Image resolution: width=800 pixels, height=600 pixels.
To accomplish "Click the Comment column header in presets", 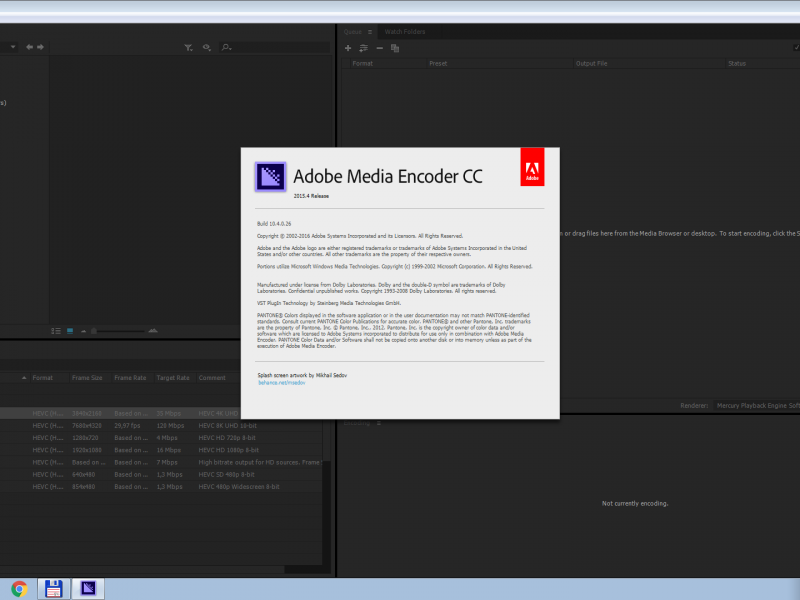I will click(212, 378).
